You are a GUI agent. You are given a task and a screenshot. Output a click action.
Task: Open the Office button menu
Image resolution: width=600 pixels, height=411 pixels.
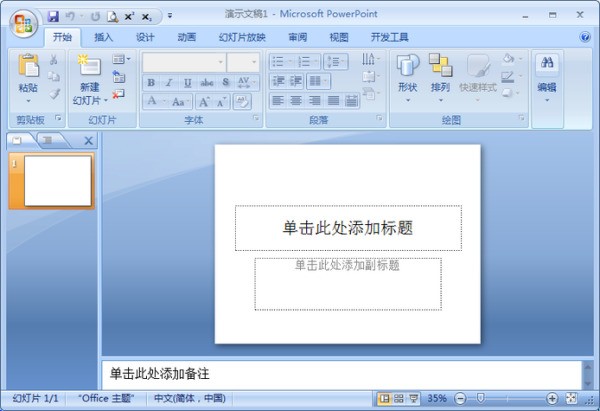pyautogui.click(x=24, y=24)
